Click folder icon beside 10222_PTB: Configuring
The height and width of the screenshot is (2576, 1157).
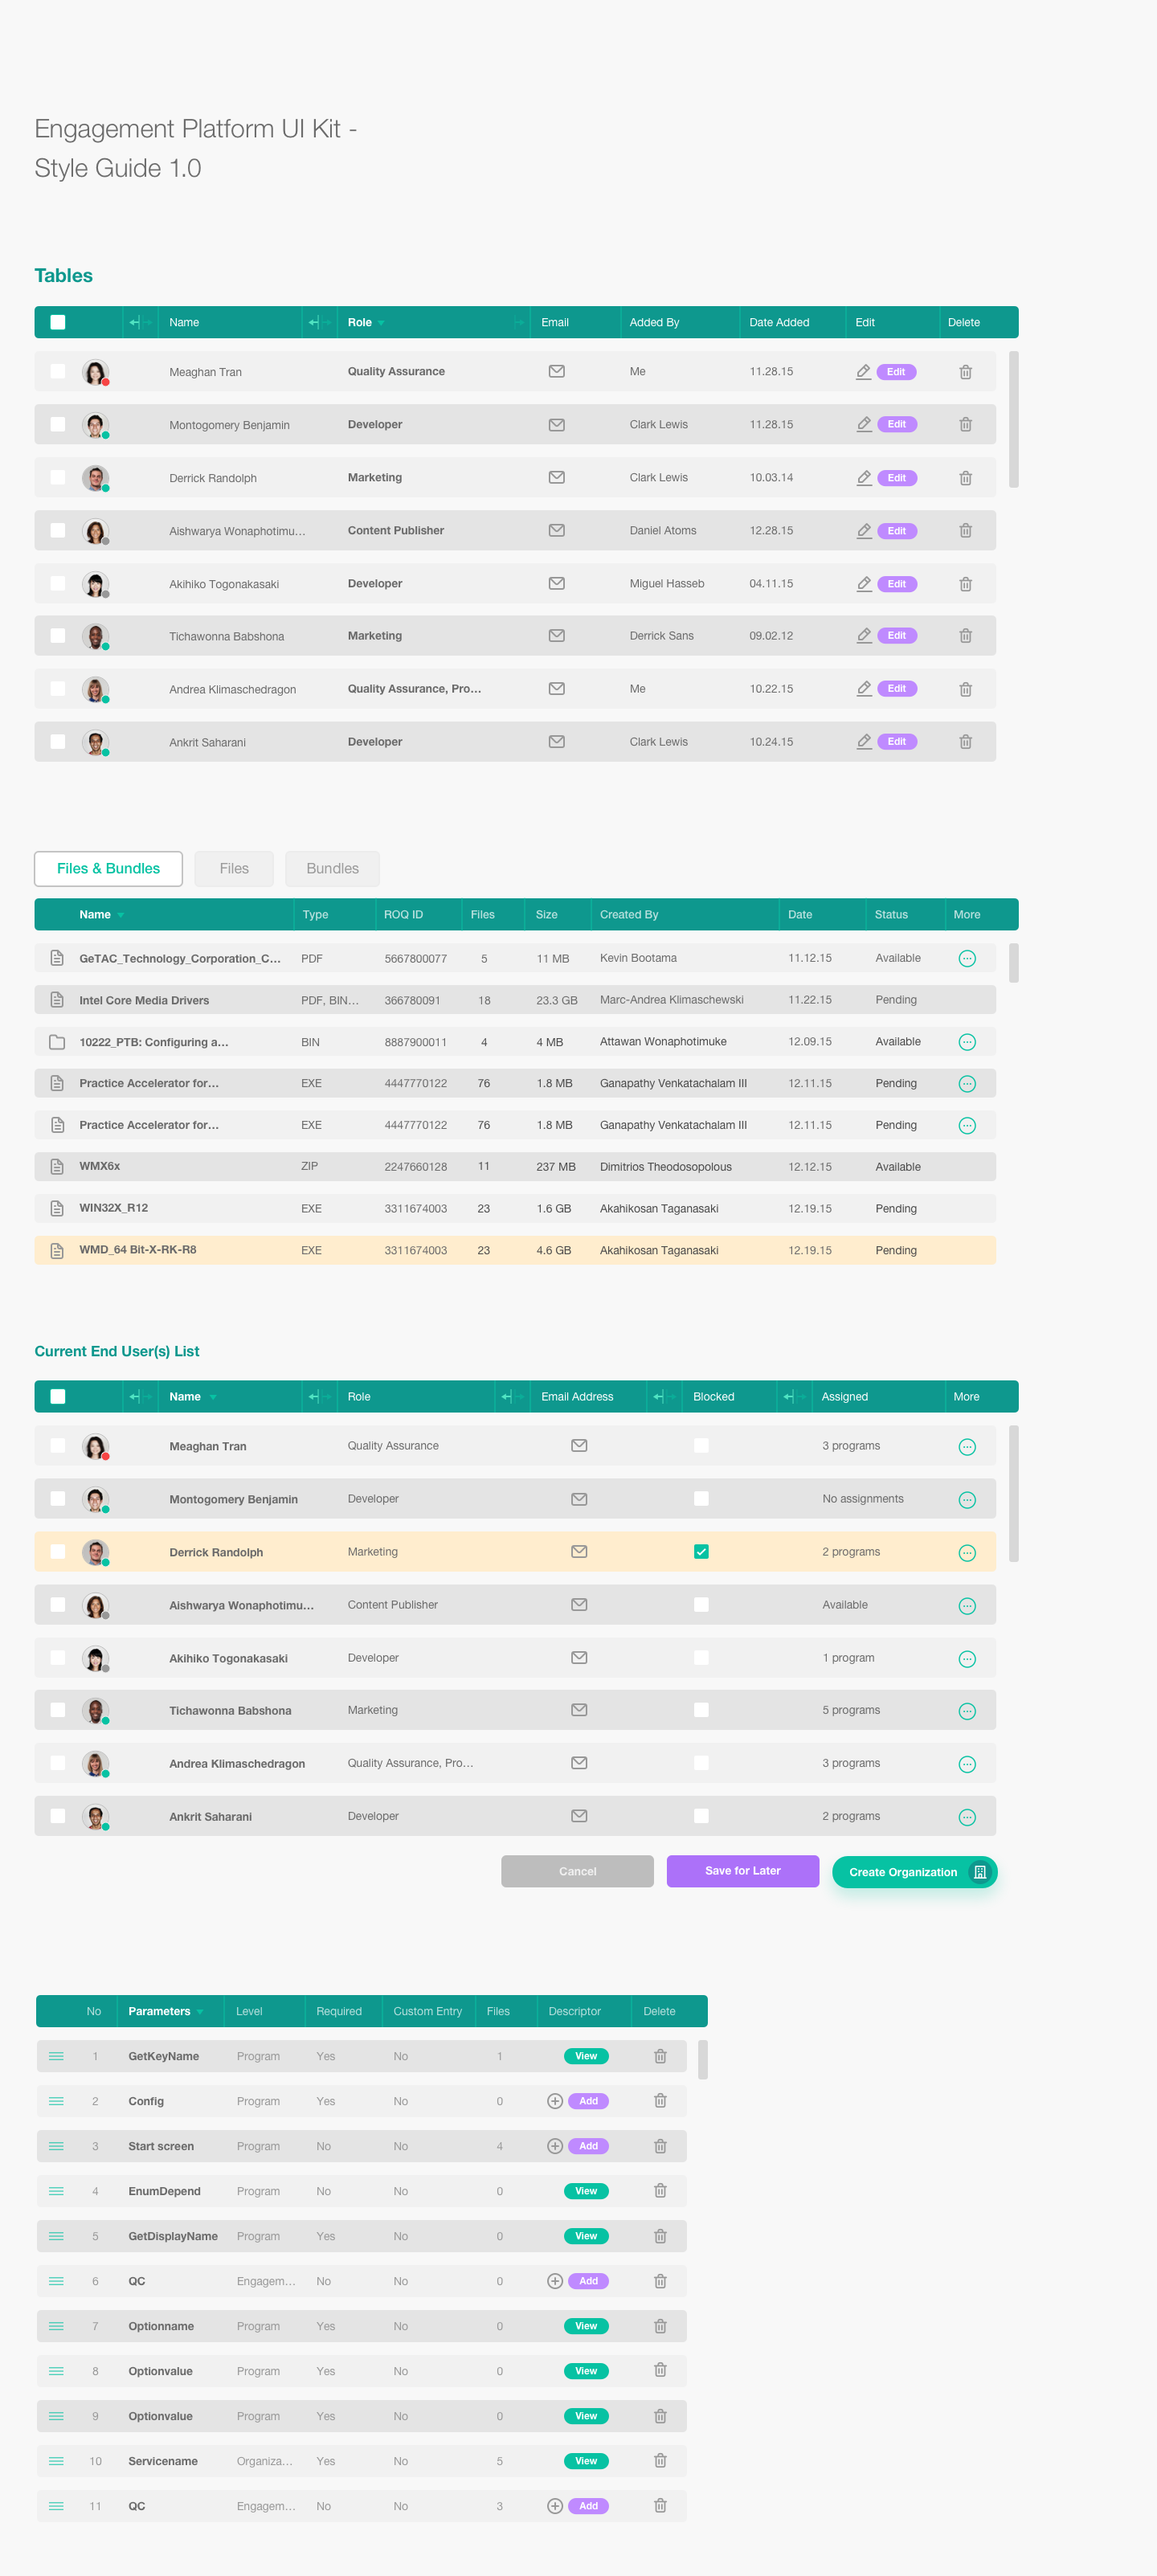coord(57,1042)
